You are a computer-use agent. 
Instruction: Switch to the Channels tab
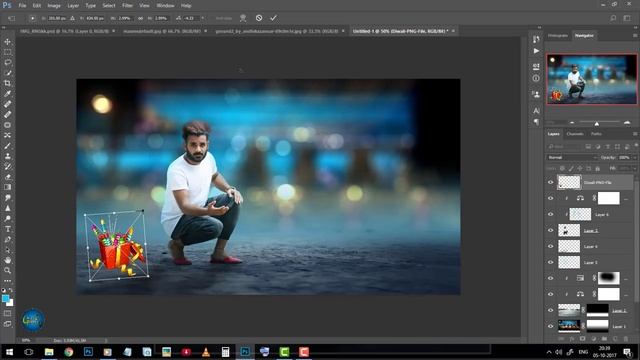coord(575,134)
